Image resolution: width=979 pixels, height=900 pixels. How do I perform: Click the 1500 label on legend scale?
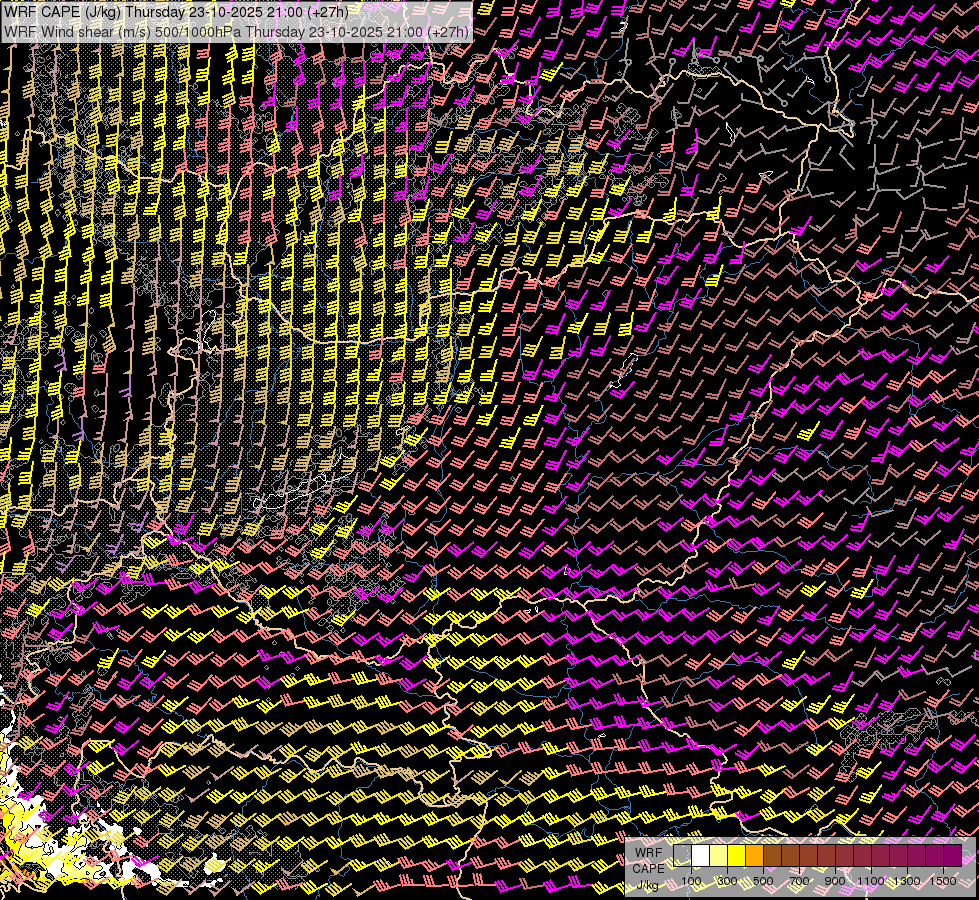pyautogui.click(x=943, y=880)
